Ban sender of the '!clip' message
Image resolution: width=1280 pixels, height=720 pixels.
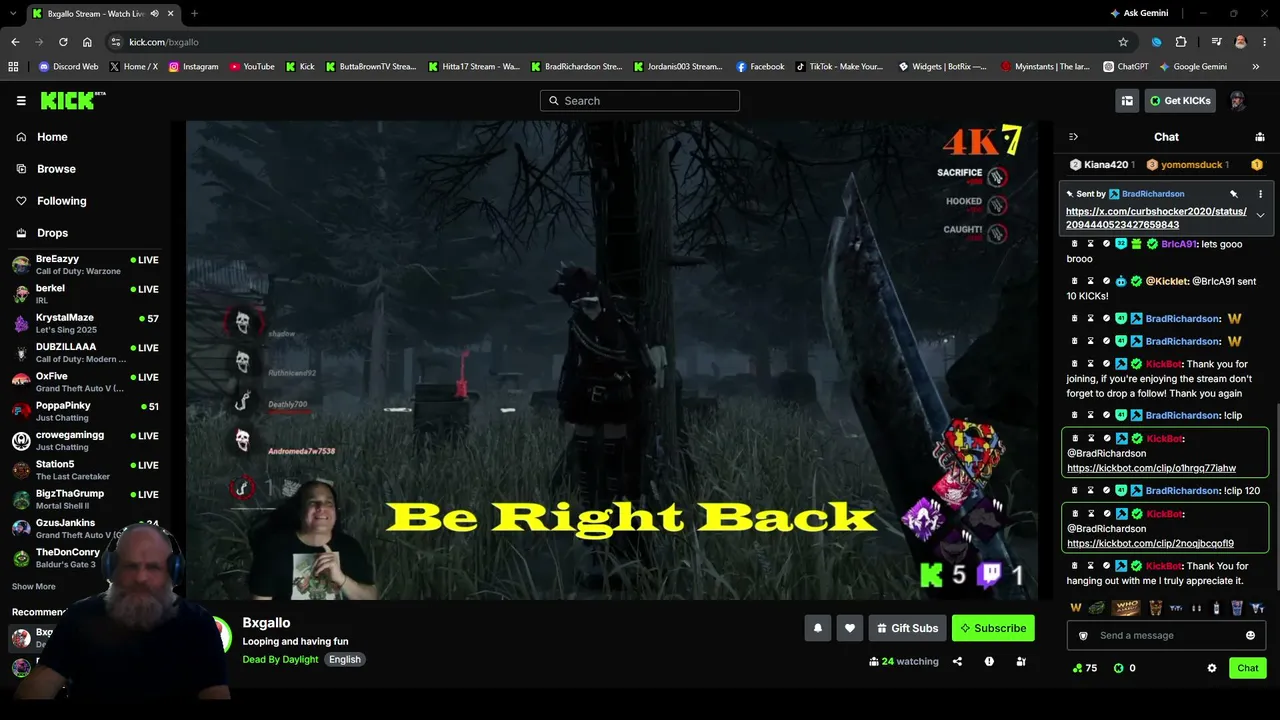[1106, 415]
